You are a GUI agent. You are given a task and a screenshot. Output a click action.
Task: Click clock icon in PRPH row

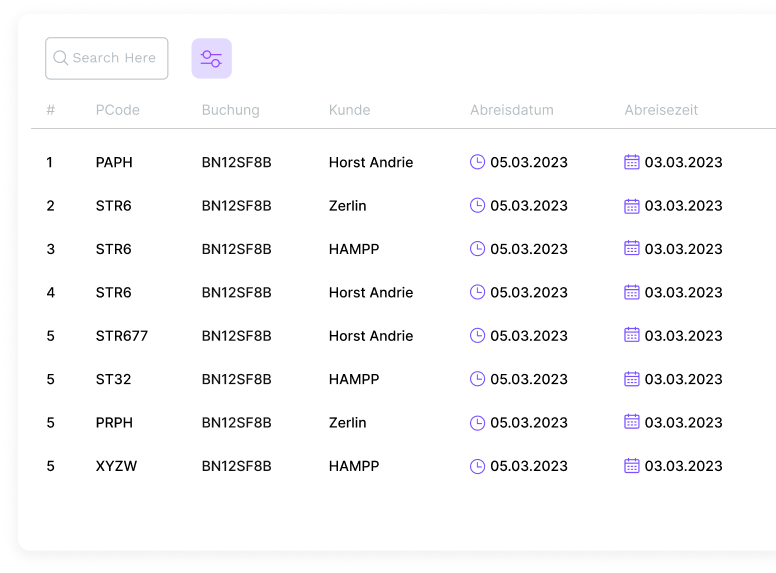478,423
